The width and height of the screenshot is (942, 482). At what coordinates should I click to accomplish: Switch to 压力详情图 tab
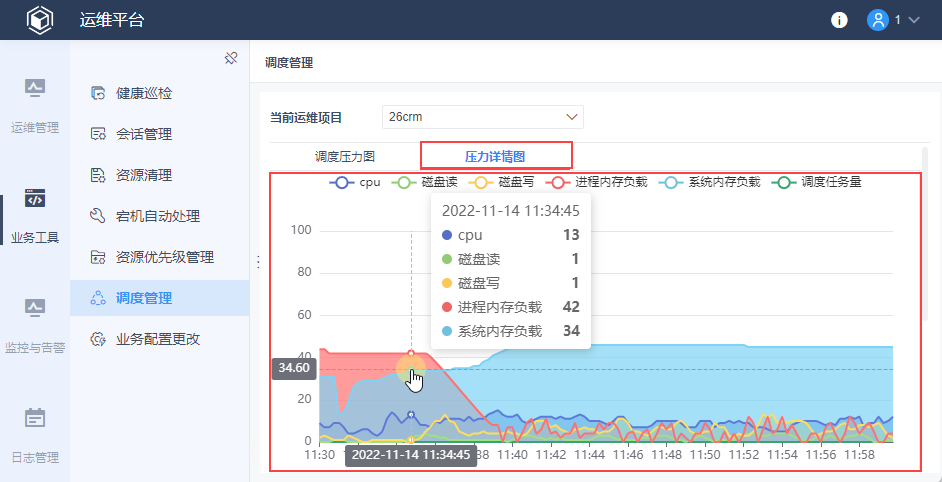click(495, 157)
